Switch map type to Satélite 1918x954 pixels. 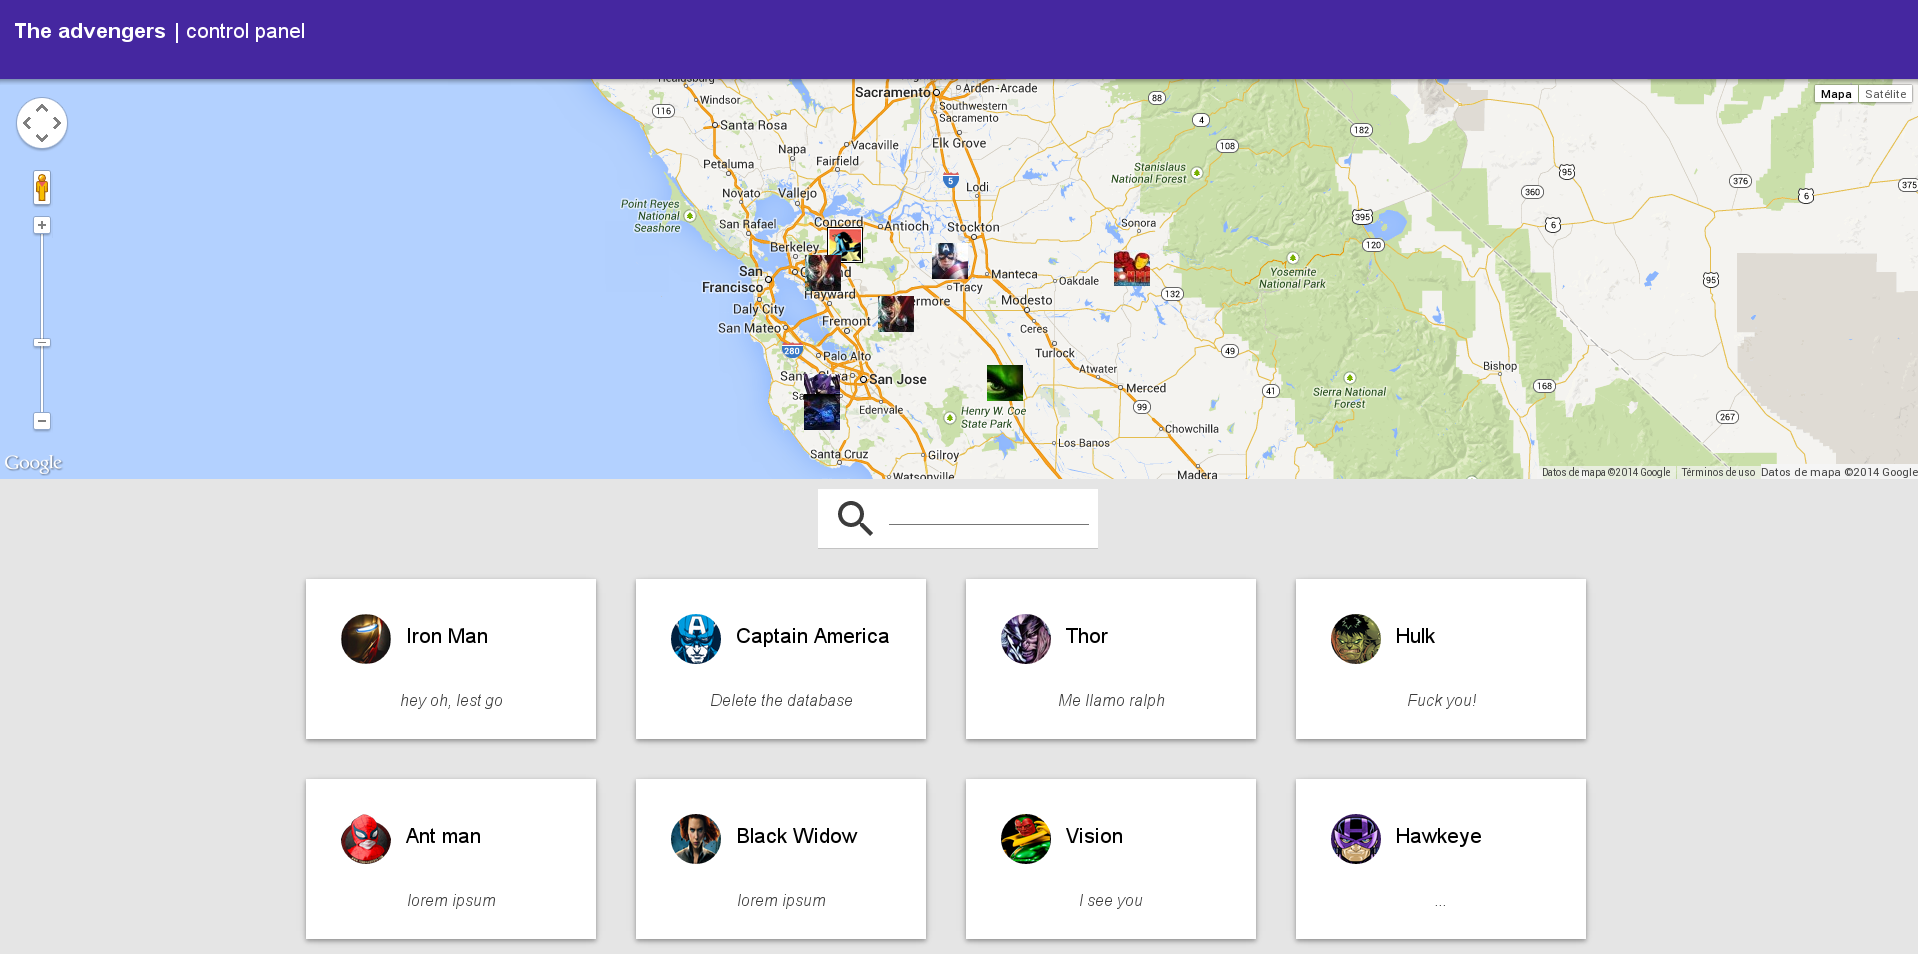pos(1885,94)
